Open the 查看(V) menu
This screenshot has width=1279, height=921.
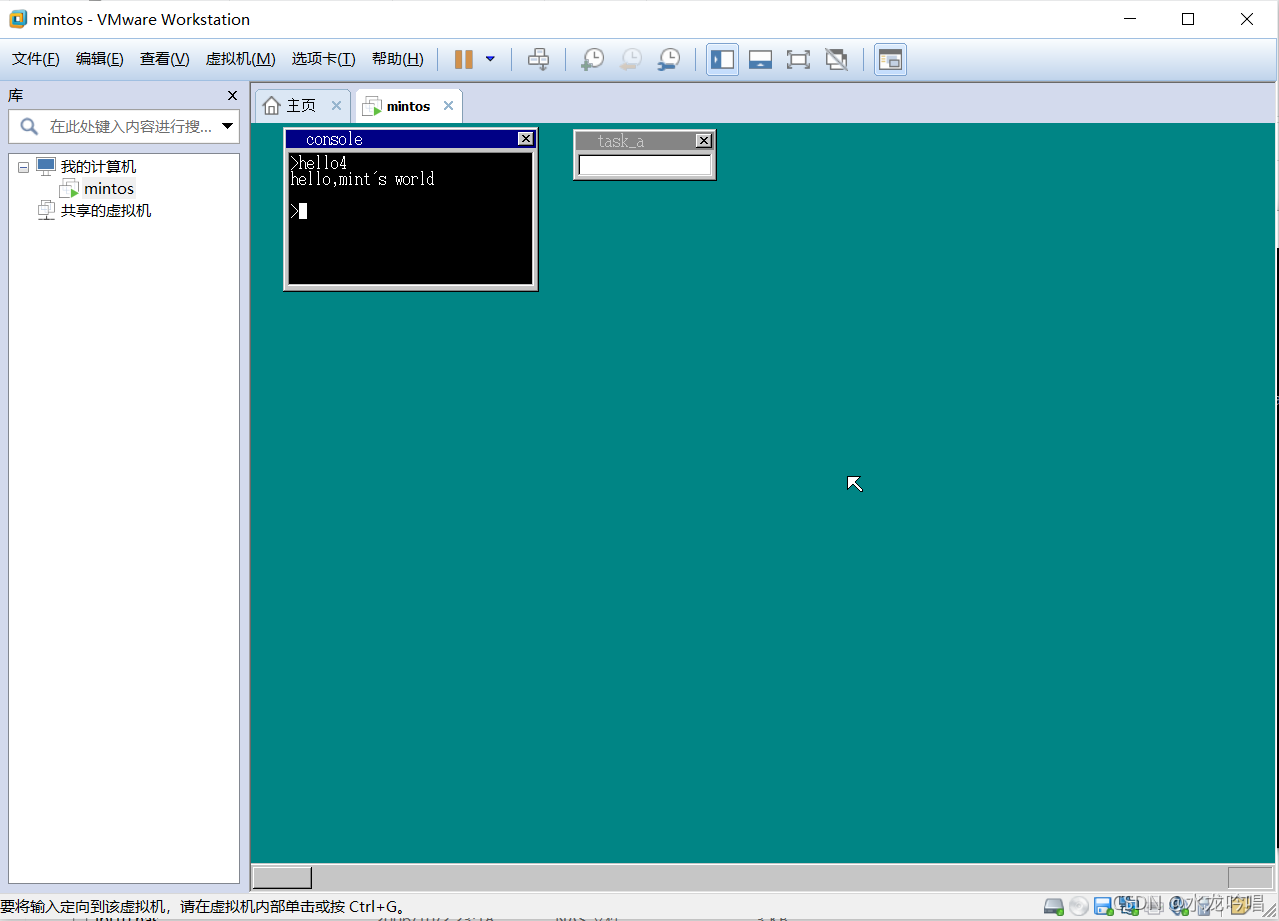tap(165, 59)
